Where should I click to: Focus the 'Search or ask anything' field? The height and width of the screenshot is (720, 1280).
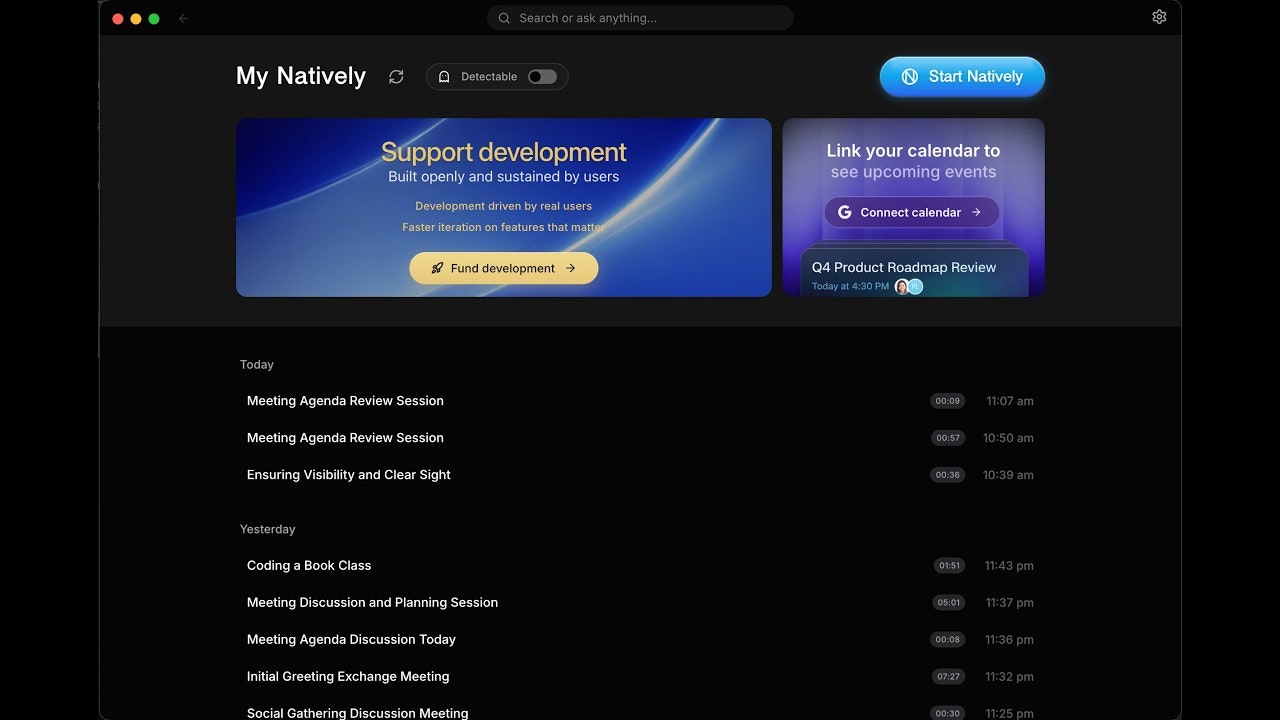tap(640, 18)
